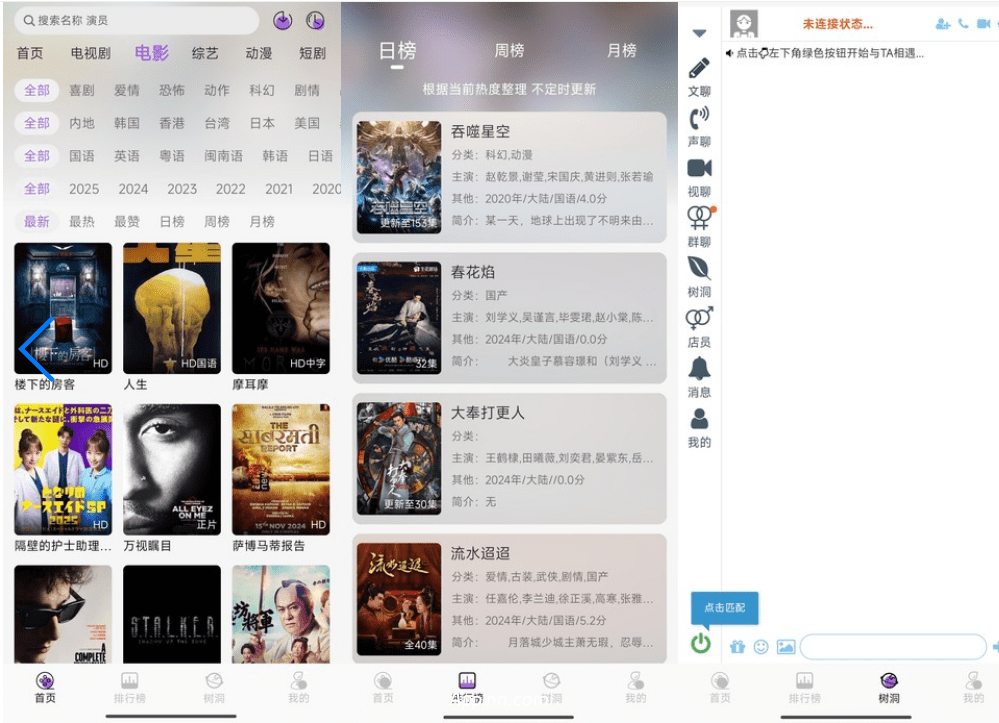Click the gift icon near message box
Image resolution: width=999 pixels, height=723 pixels.
pos(737,647)
